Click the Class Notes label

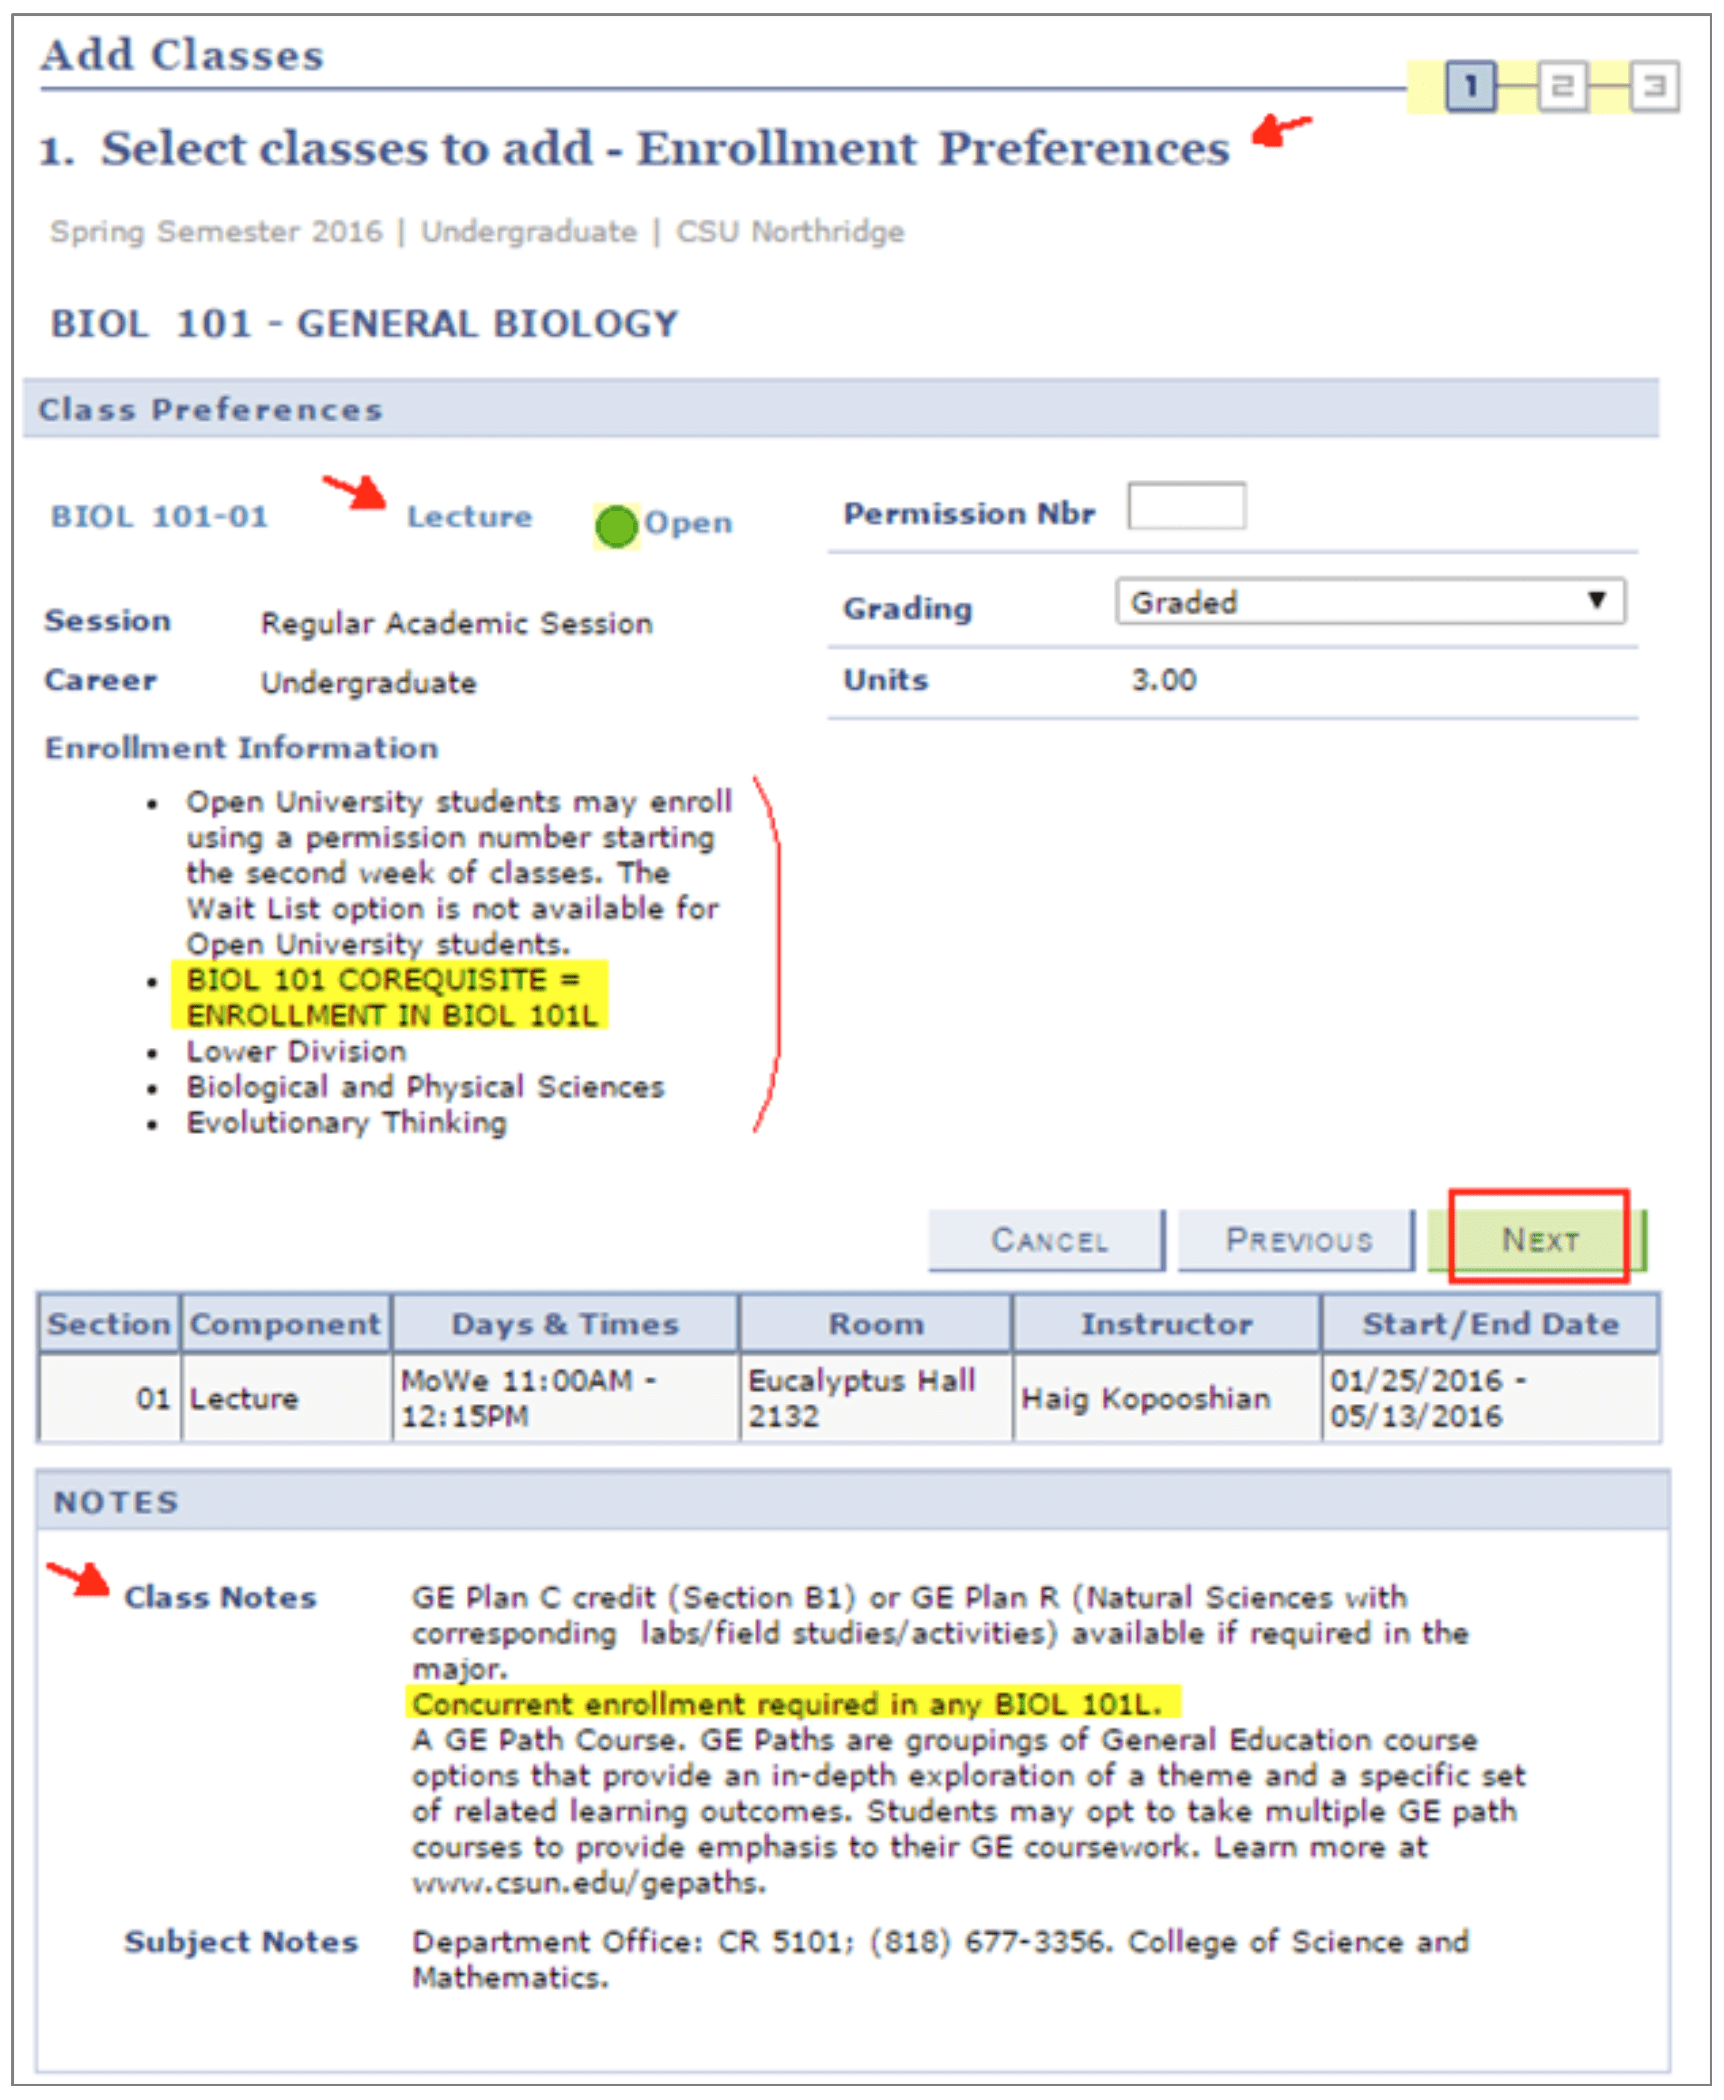[220, 1597]
